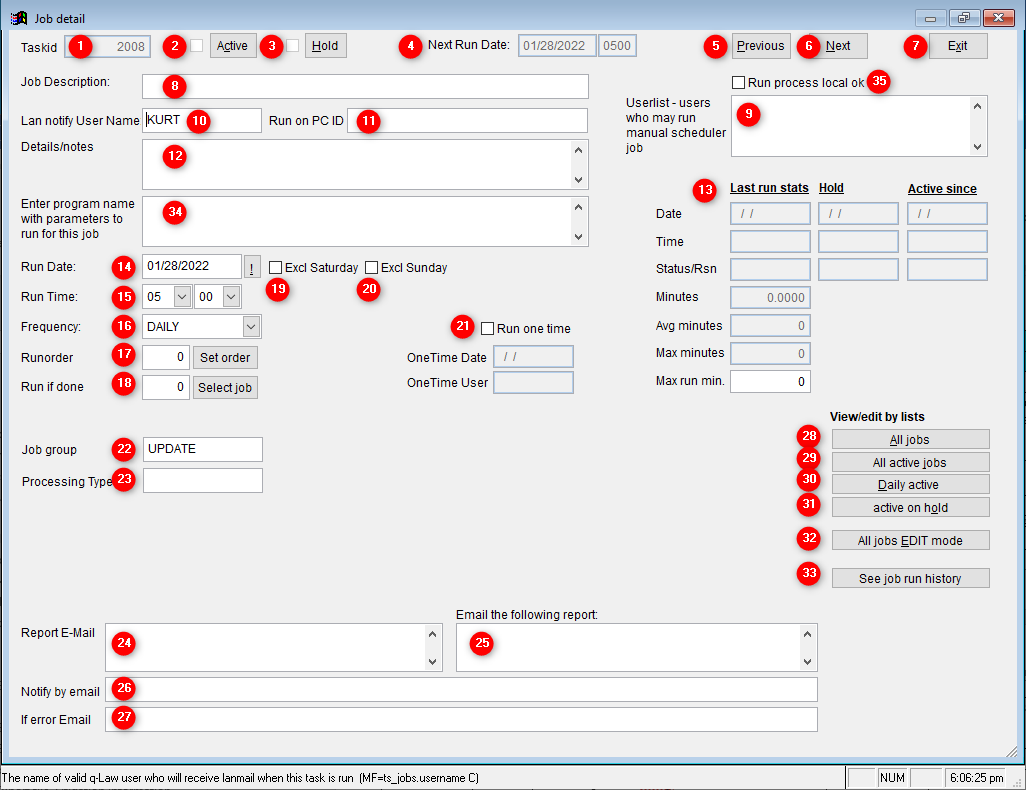Open Daily active list

click(910, 484)
